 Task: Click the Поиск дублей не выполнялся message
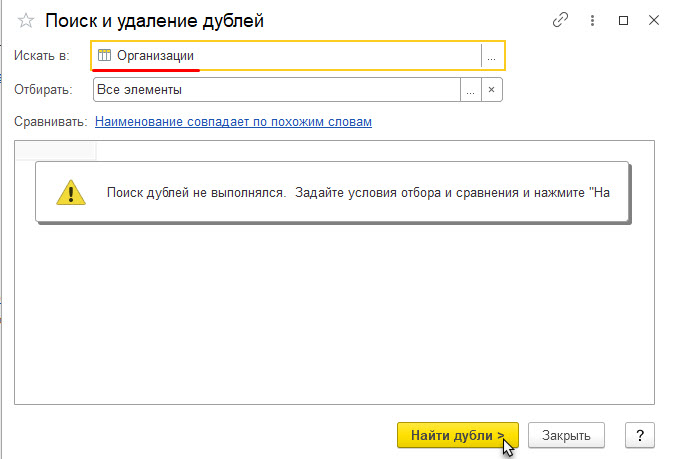(x=356, y=192)
